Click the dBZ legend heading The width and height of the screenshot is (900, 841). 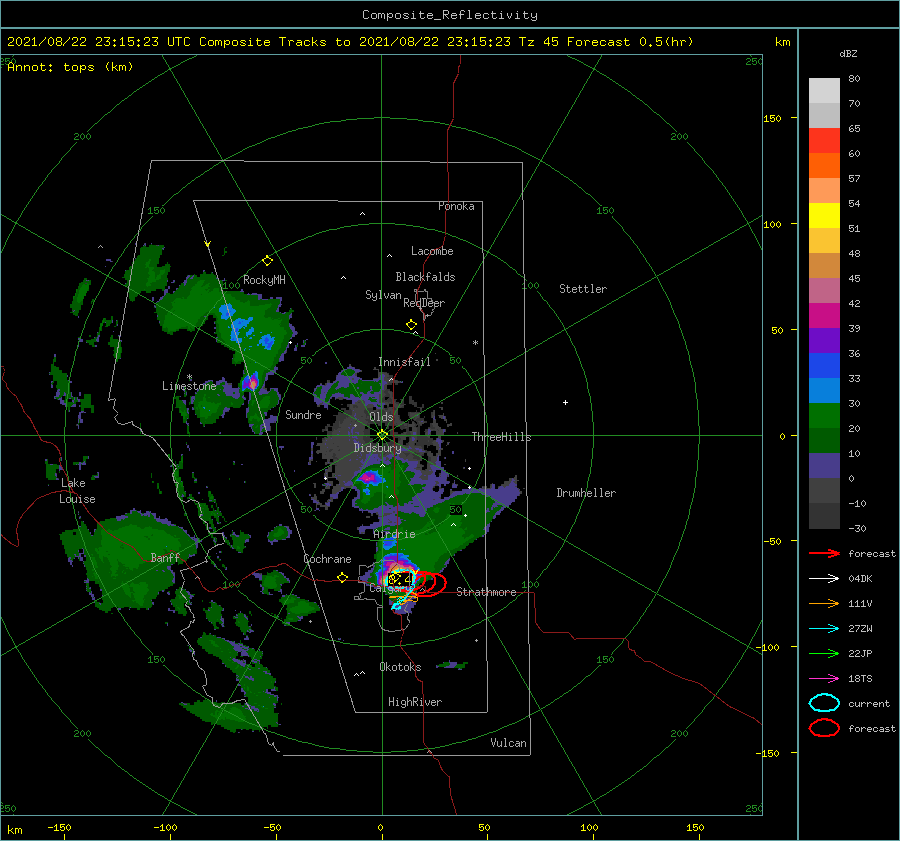click(x=848, y=54)
